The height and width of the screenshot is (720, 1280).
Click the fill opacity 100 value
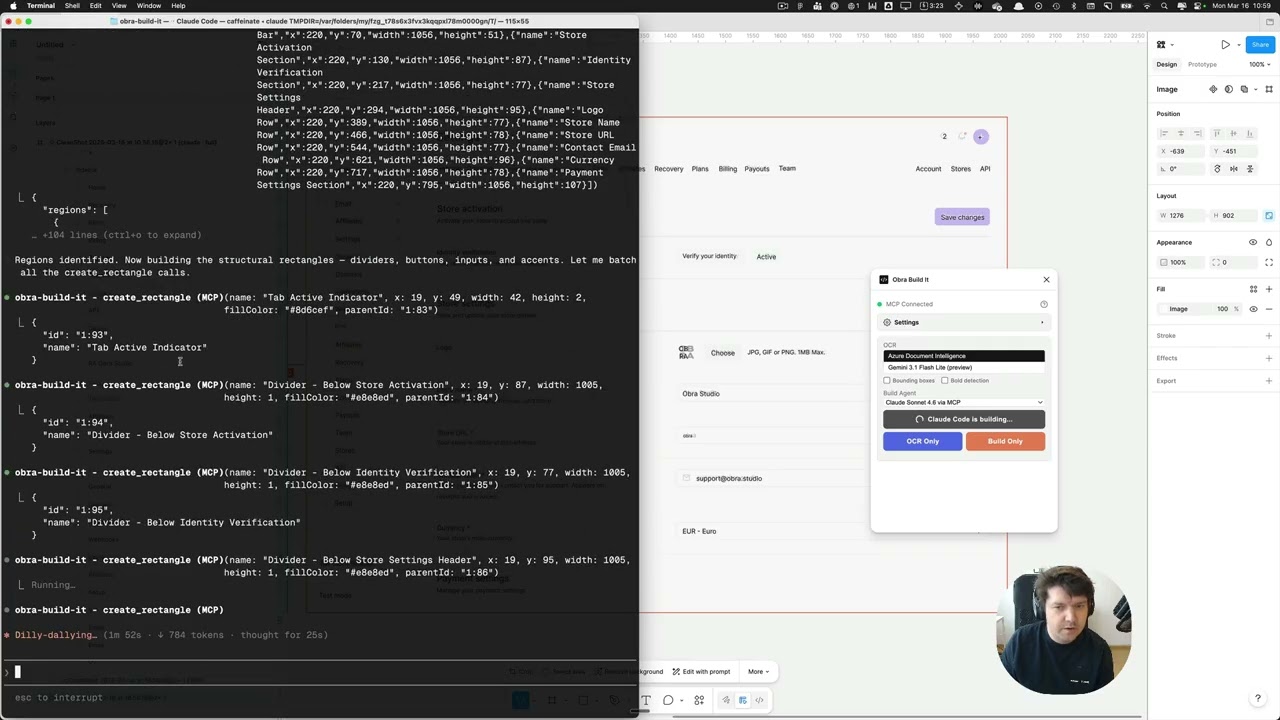coord(1222,309)
